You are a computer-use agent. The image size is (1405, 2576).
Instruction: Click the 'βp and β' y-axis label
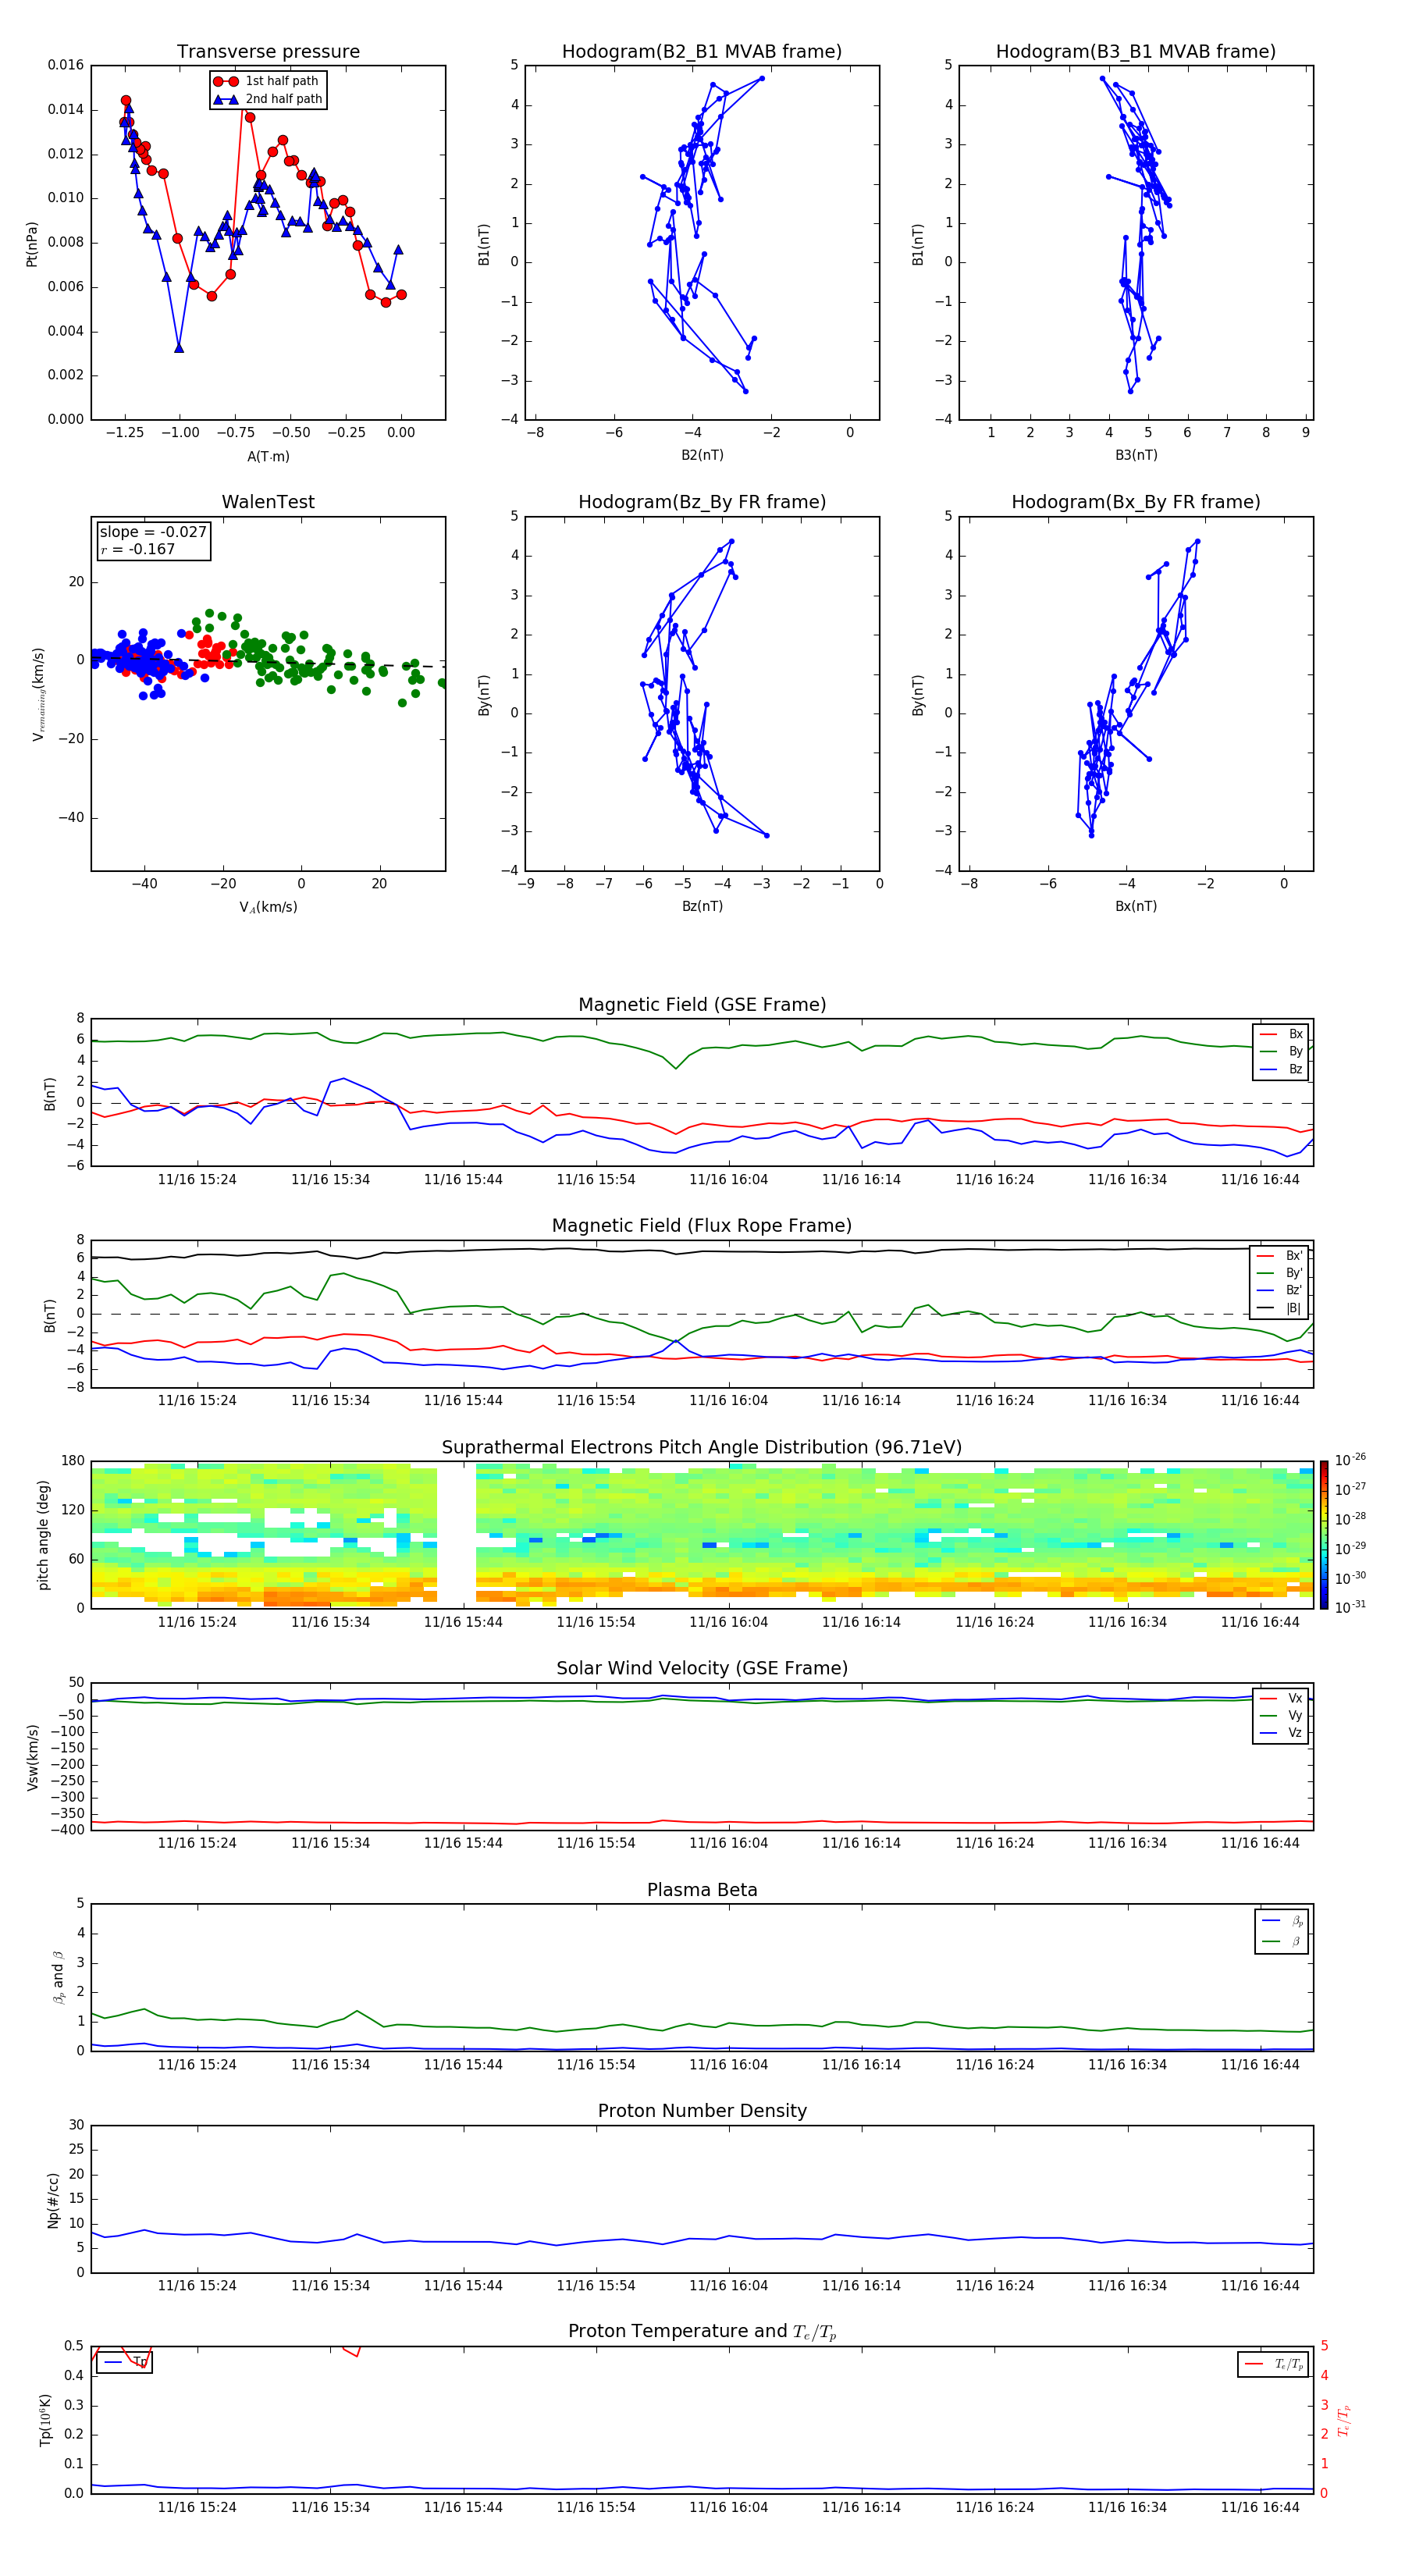[x=58, y=1977]
